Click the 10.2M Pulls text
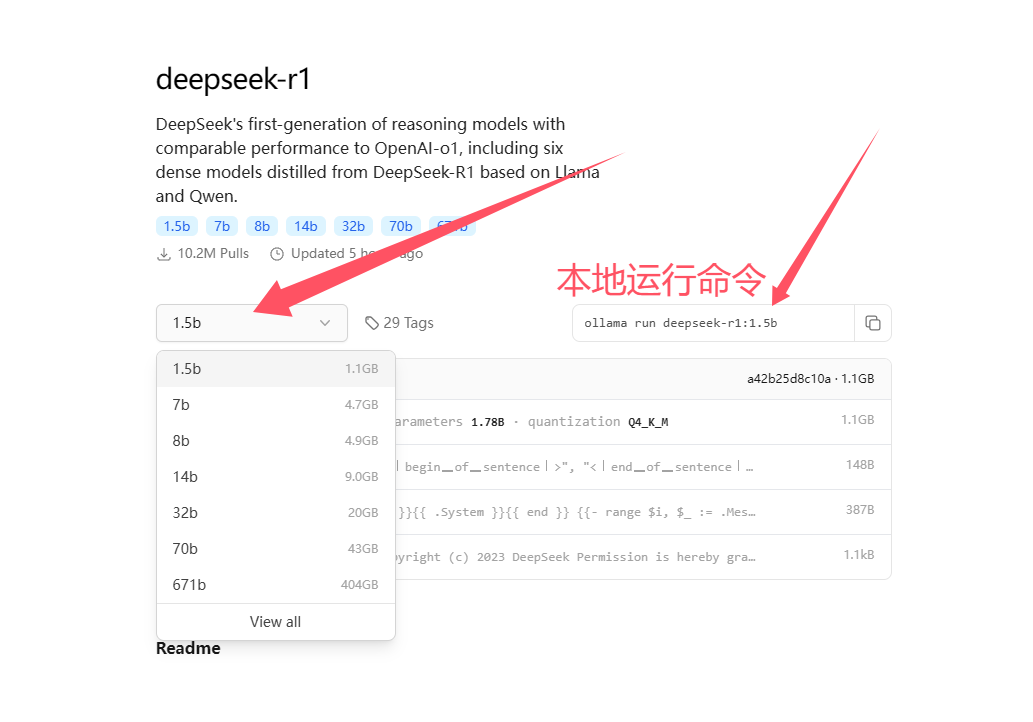This screenshot has height=722, width=1033. coord(213,254)
